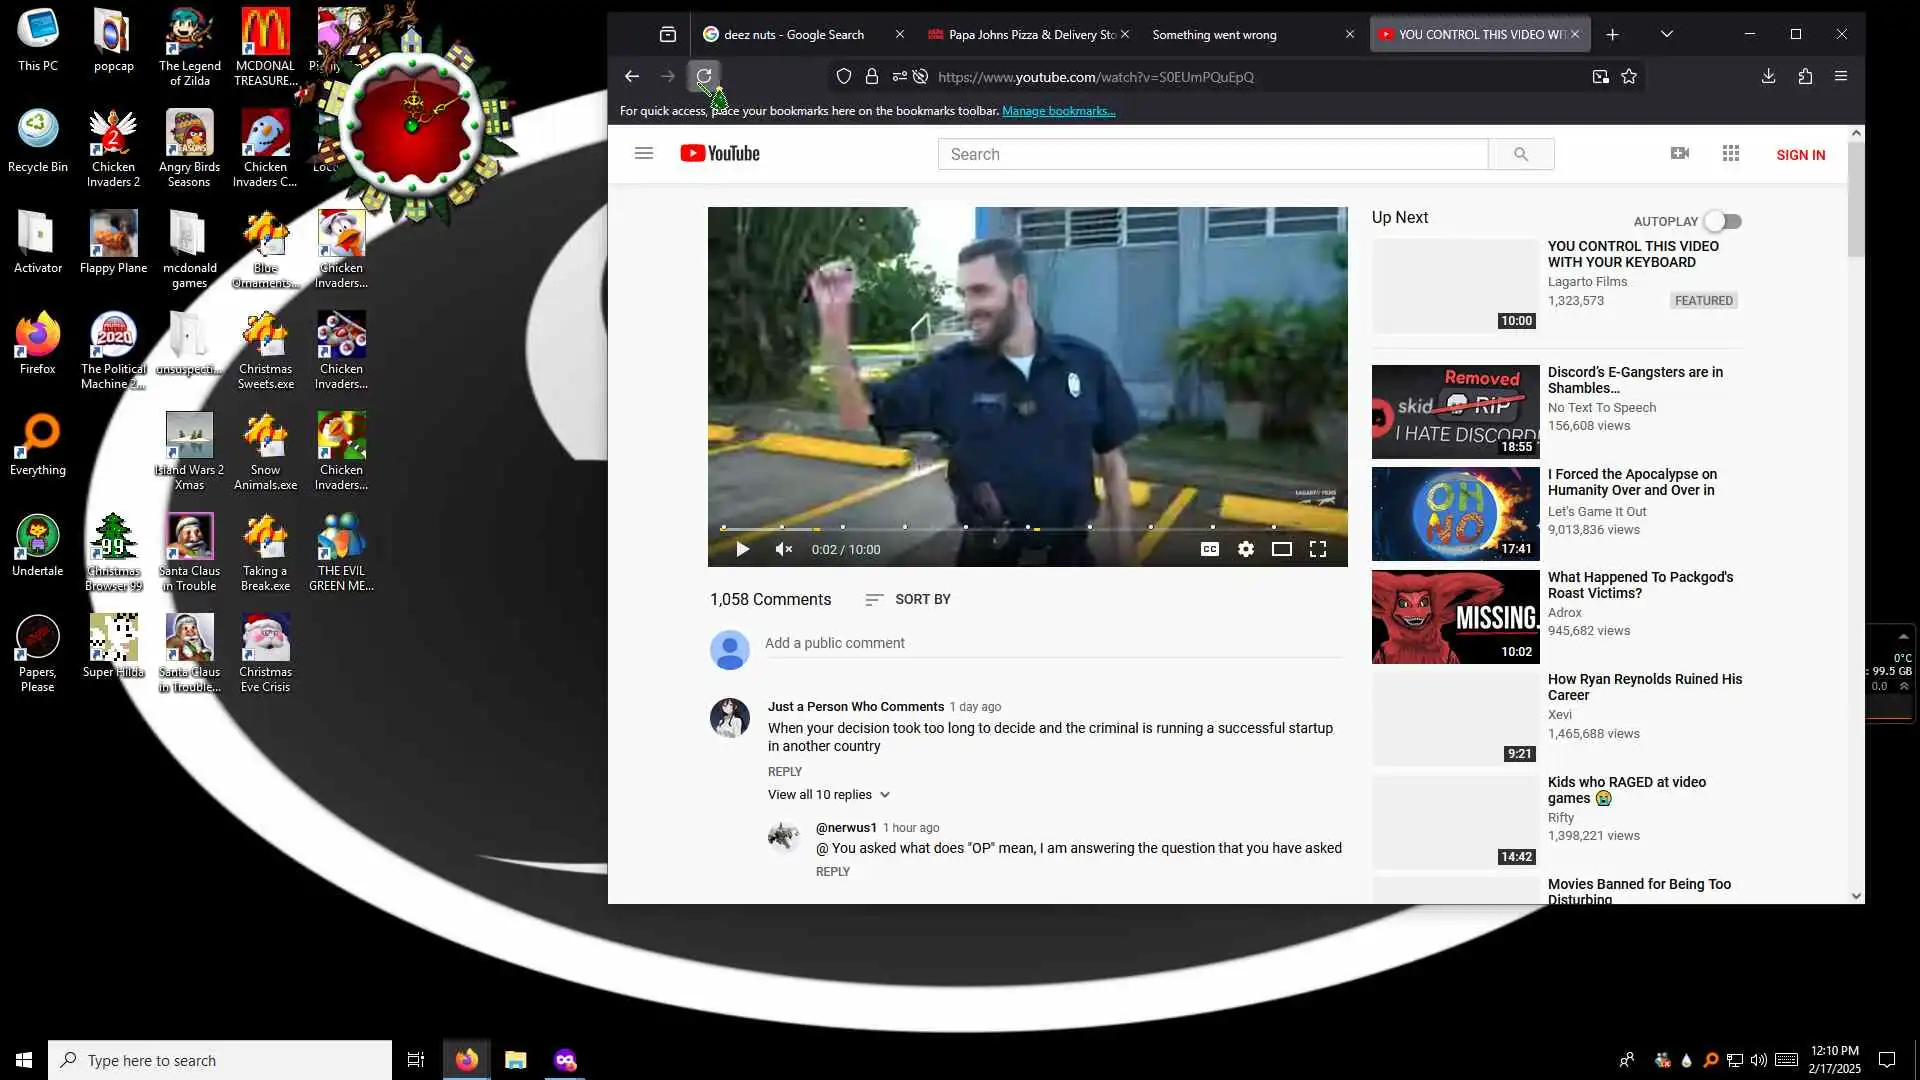Toggle closed captions CC button
The image size is (1920, 1080).
click(x=1209, y=549)
